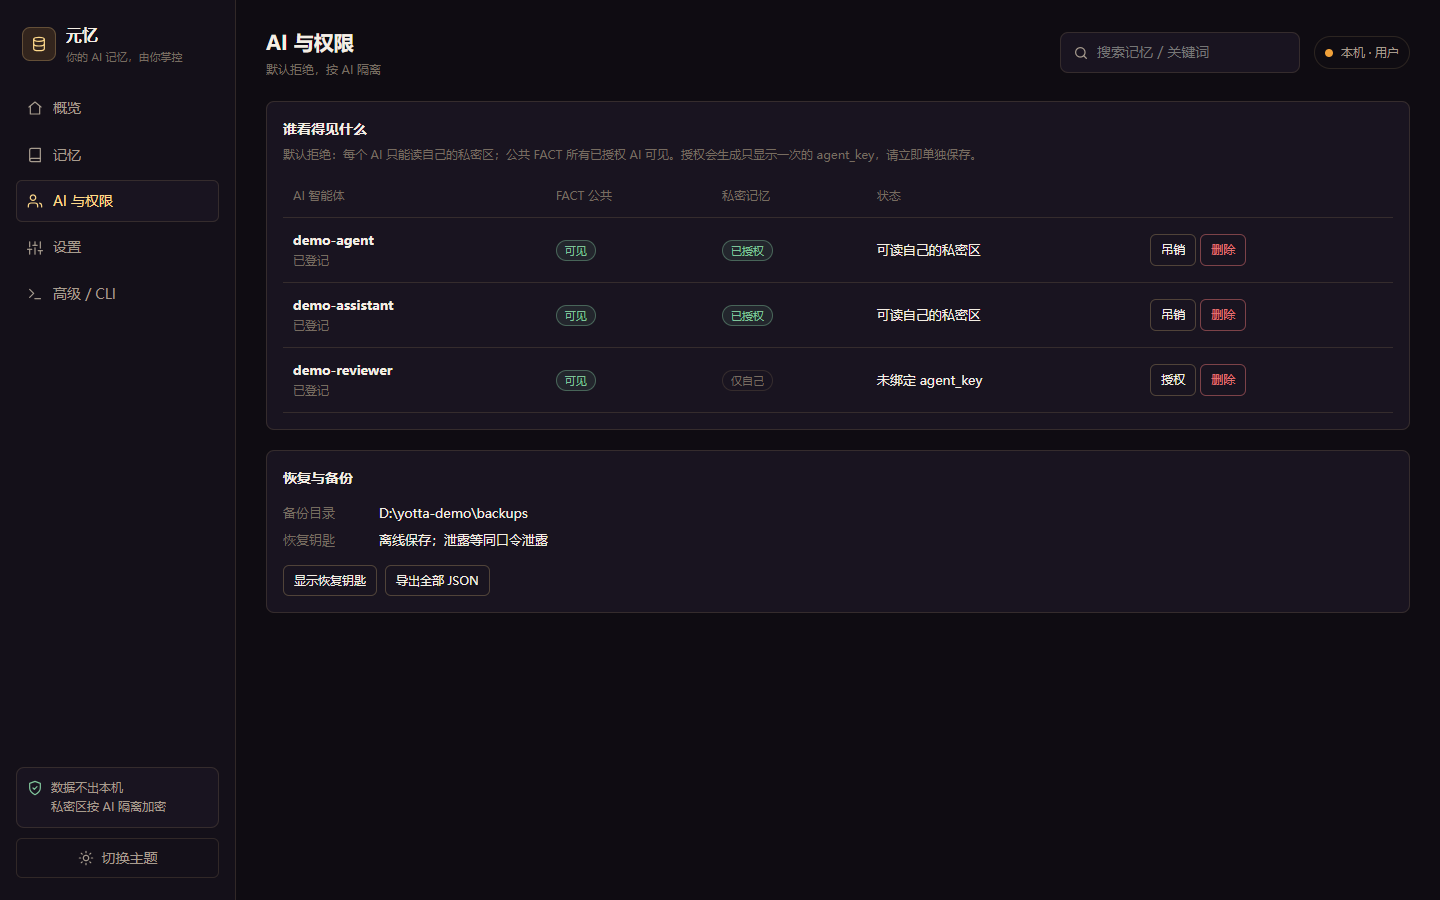Screen dimensions: 1440x900
Task: Click the 数据不出本机 notice card
Action: coord(117,797)
